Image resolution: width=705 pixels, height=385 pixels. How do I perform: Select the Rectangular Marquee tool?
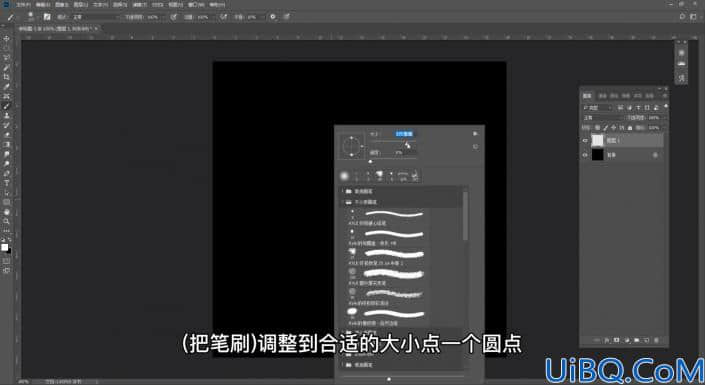[x=6, y=48]
